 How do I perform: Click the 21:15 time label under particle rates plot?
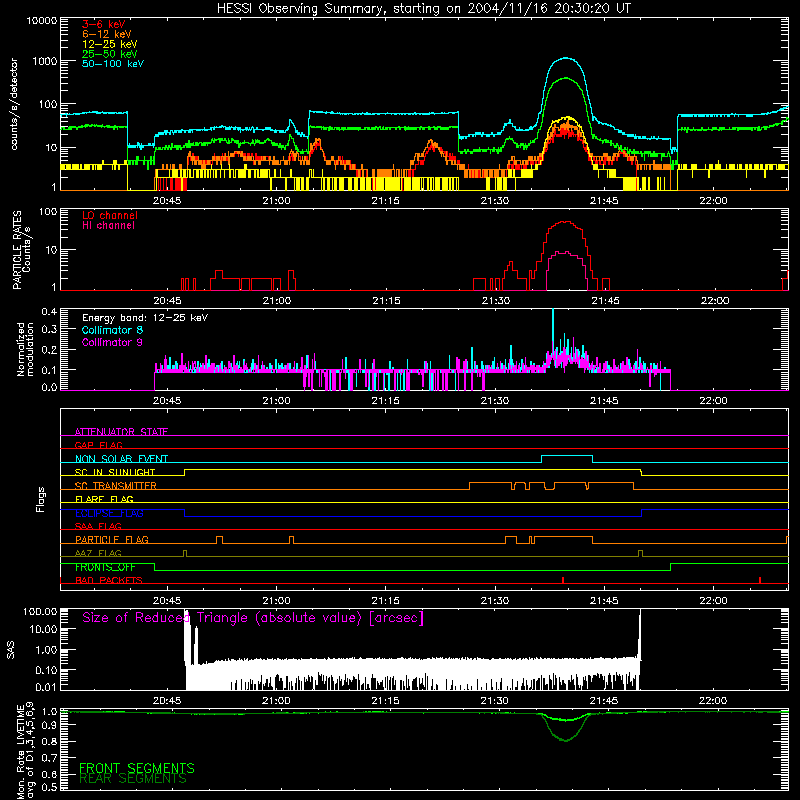tap(386, 301)
